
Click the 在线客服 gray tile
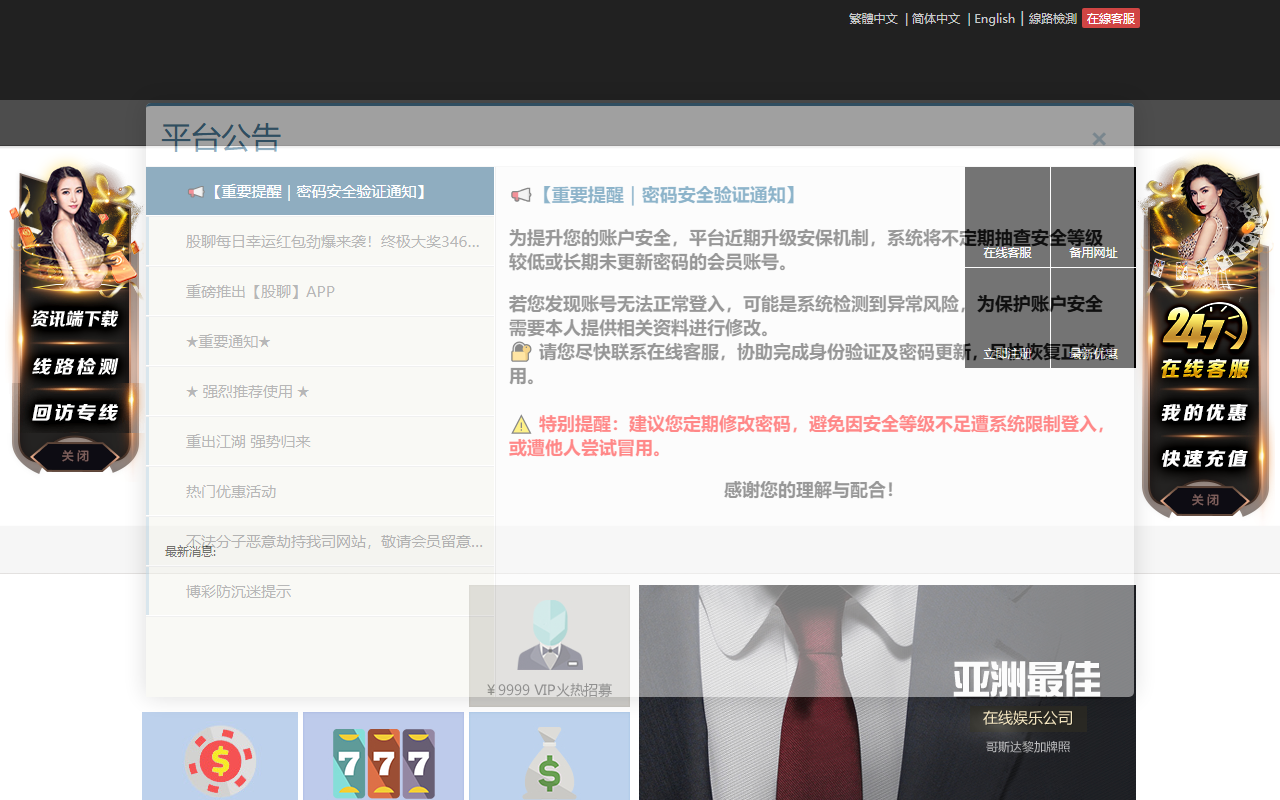point(1007,217)
